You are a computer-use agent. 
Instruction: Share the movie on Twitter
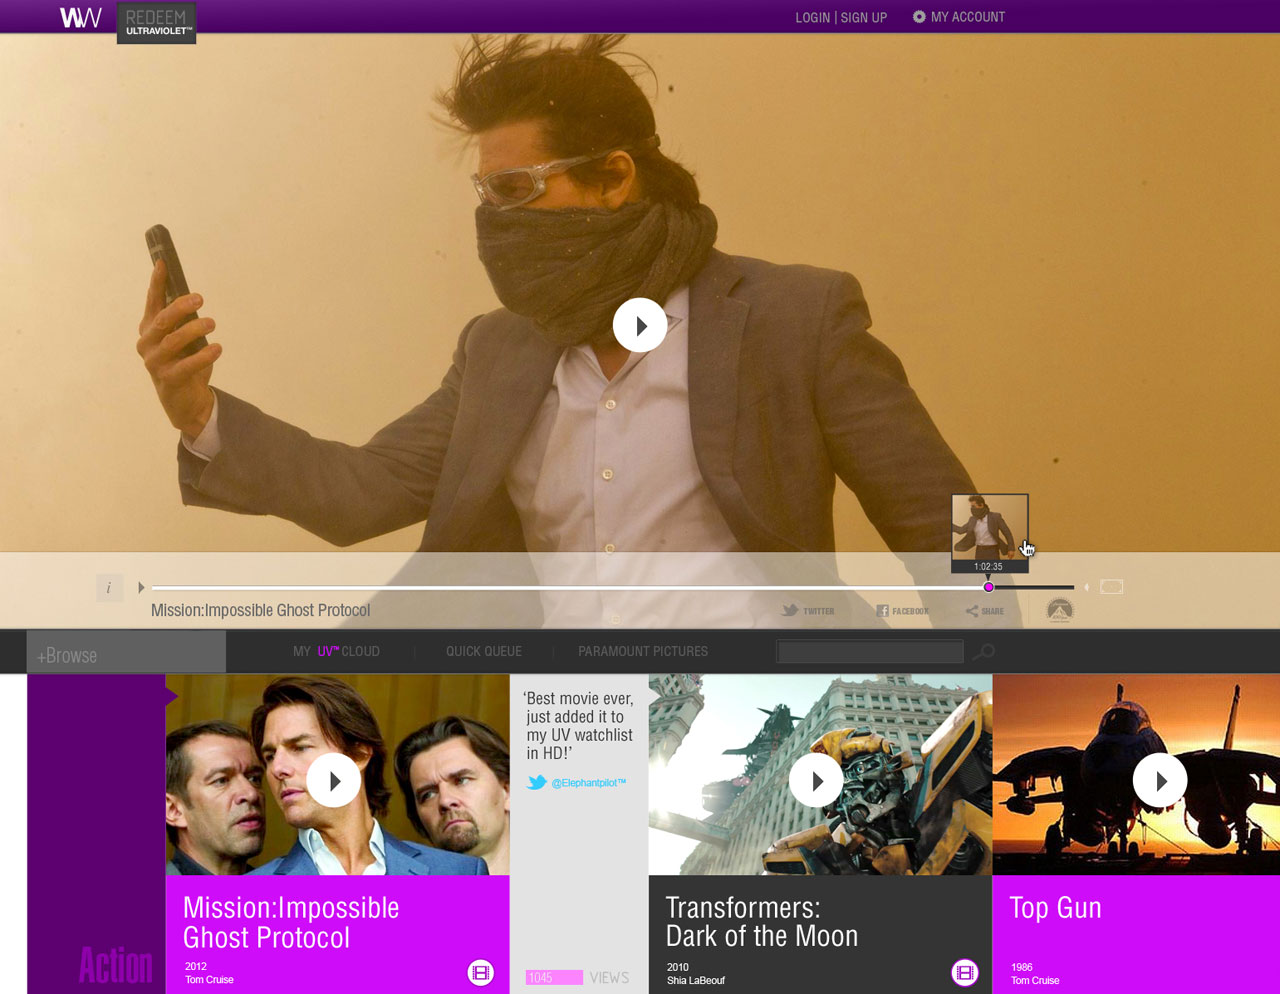[808, 611]
